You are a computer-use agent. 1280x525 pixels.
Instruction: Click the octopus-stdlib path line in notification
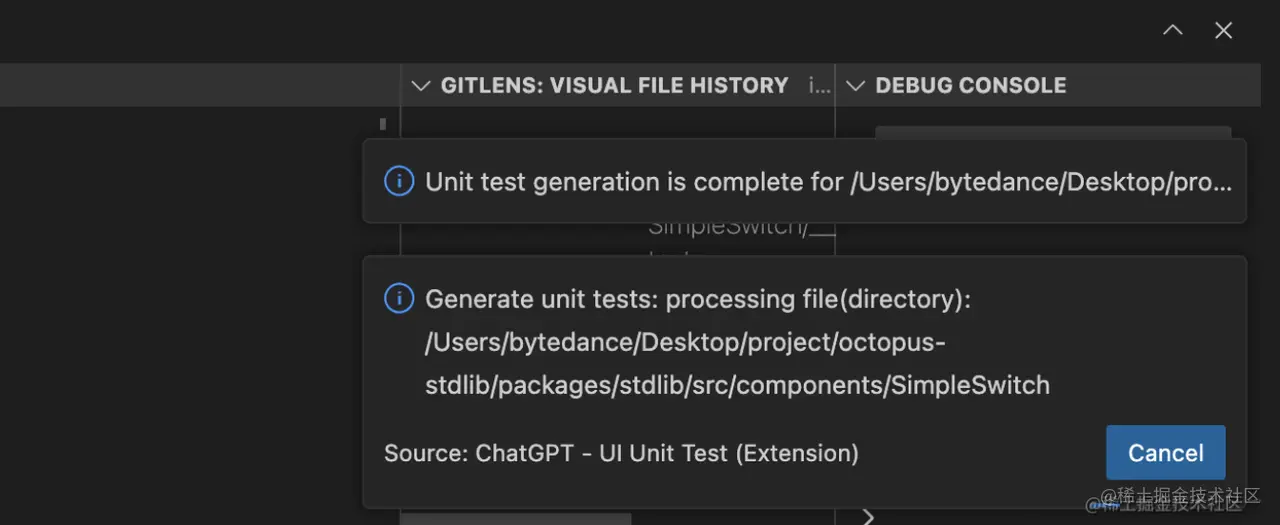tap(685, 343)
